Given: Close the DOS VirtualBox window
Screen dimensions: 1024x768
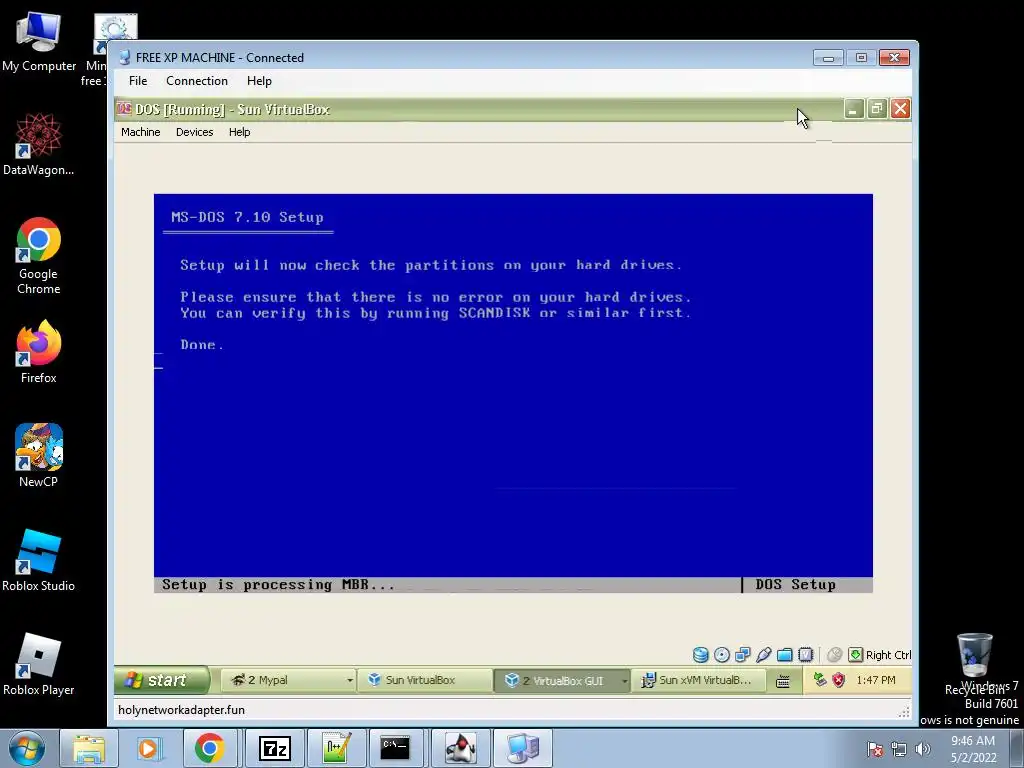Looking at the screenshot, I should [900, 109].
